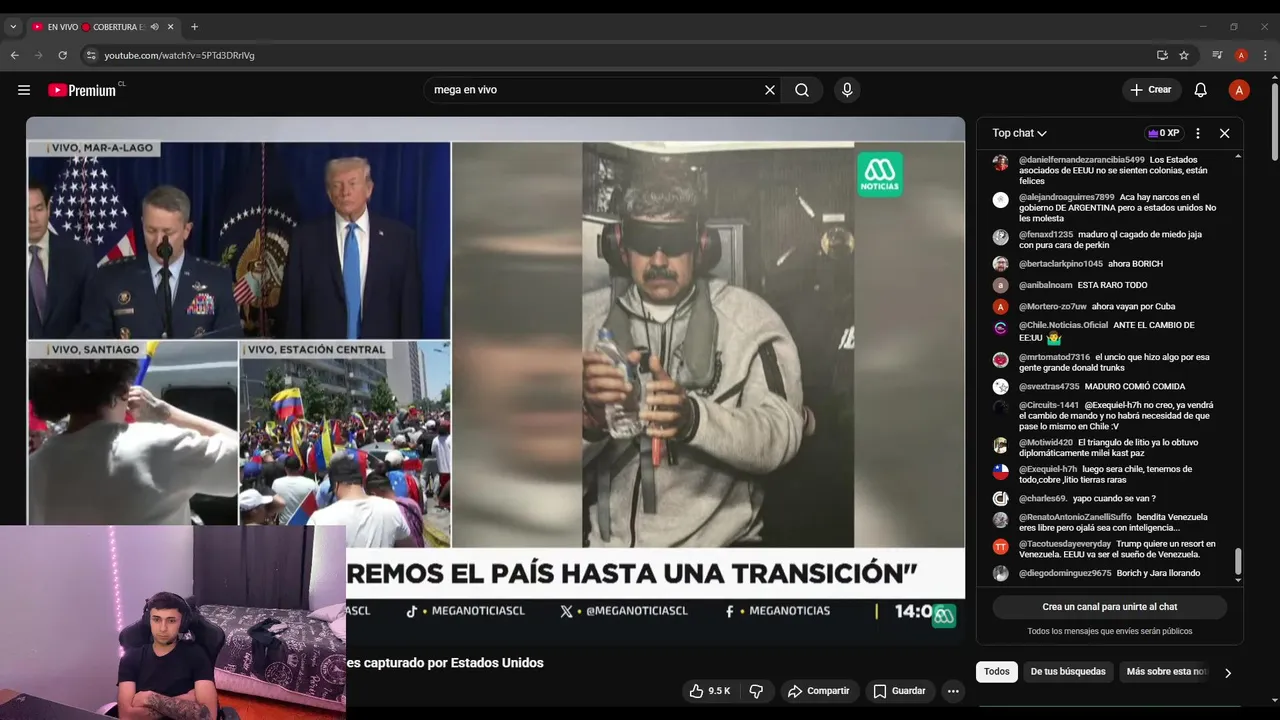Open more video actions ellipsis button

953,691
